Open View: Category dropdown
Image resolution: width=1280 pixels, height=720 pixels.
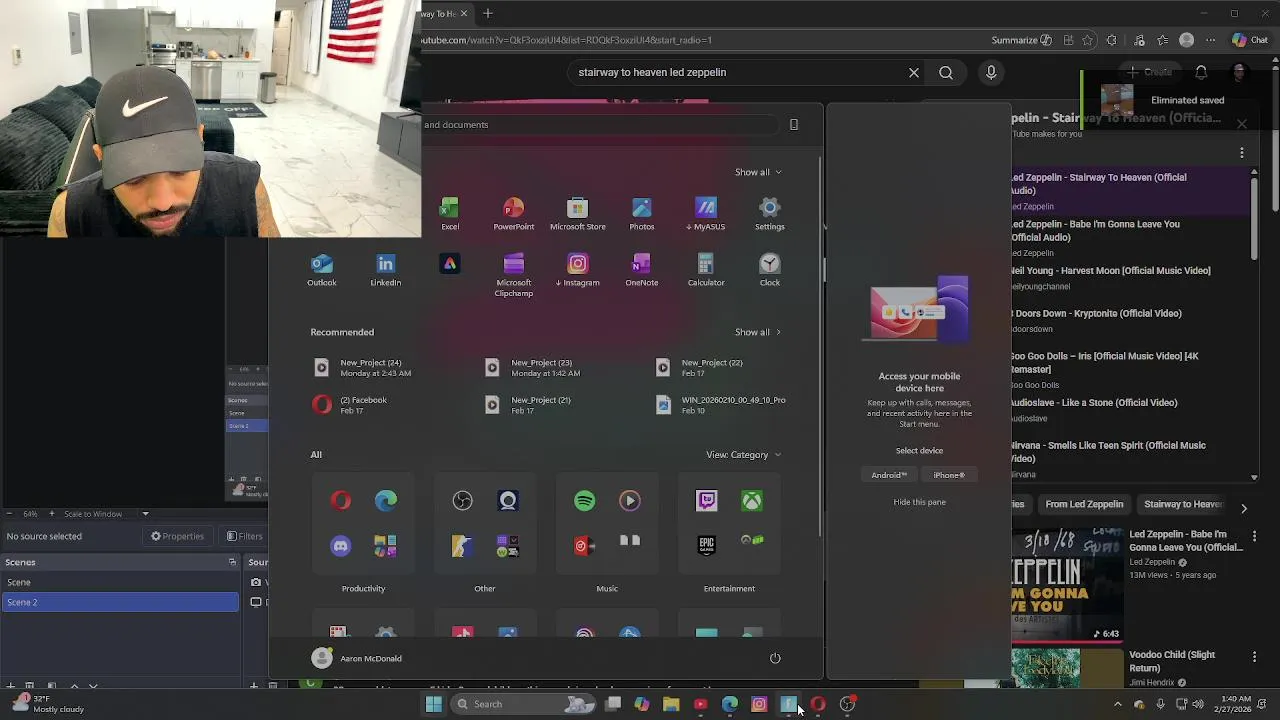tap(743, 455)
